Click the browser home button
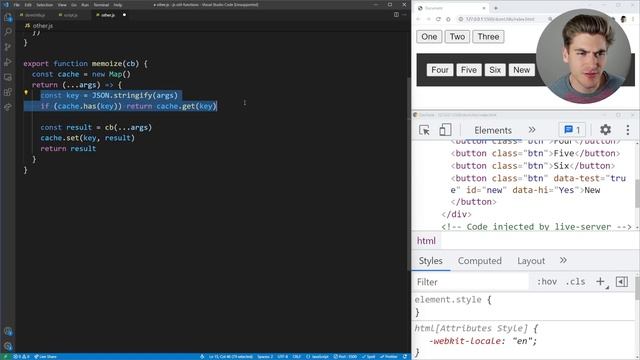Image resolution: width=640 pixels, height=360 pixels. (x=448, y=19)
